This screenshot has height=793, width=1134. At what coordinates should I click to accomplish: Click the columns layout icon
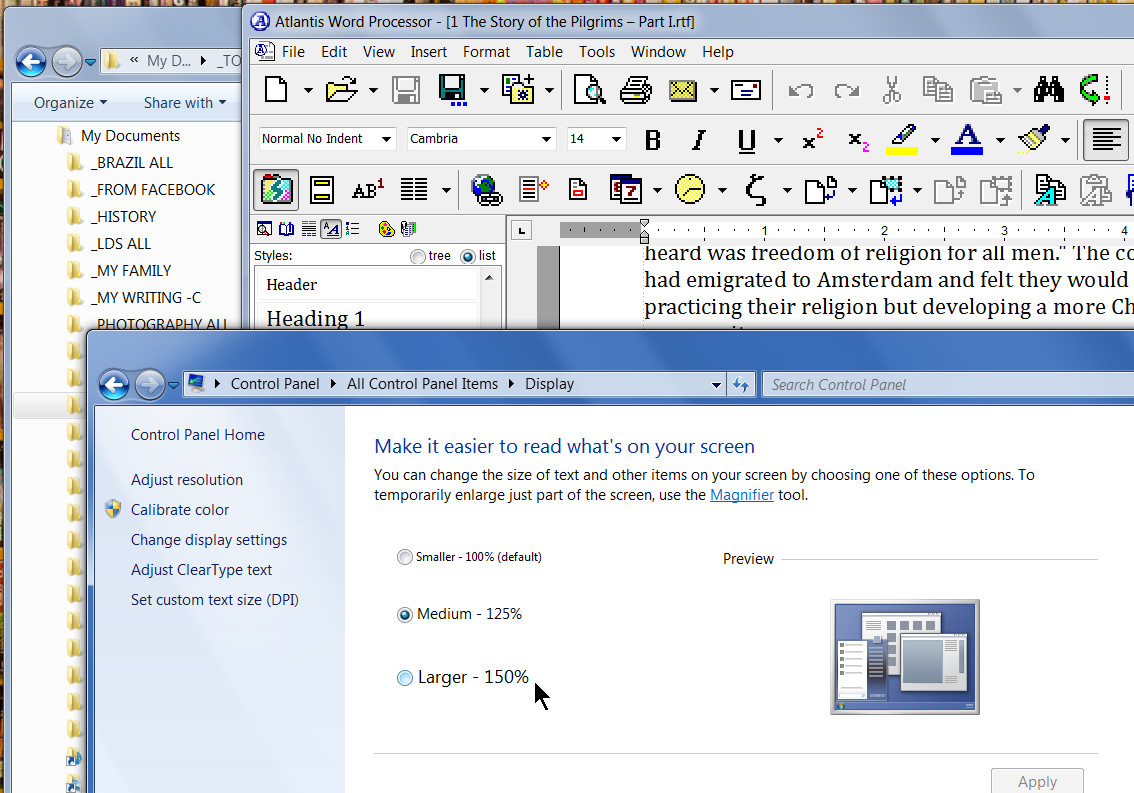point(414,190)
